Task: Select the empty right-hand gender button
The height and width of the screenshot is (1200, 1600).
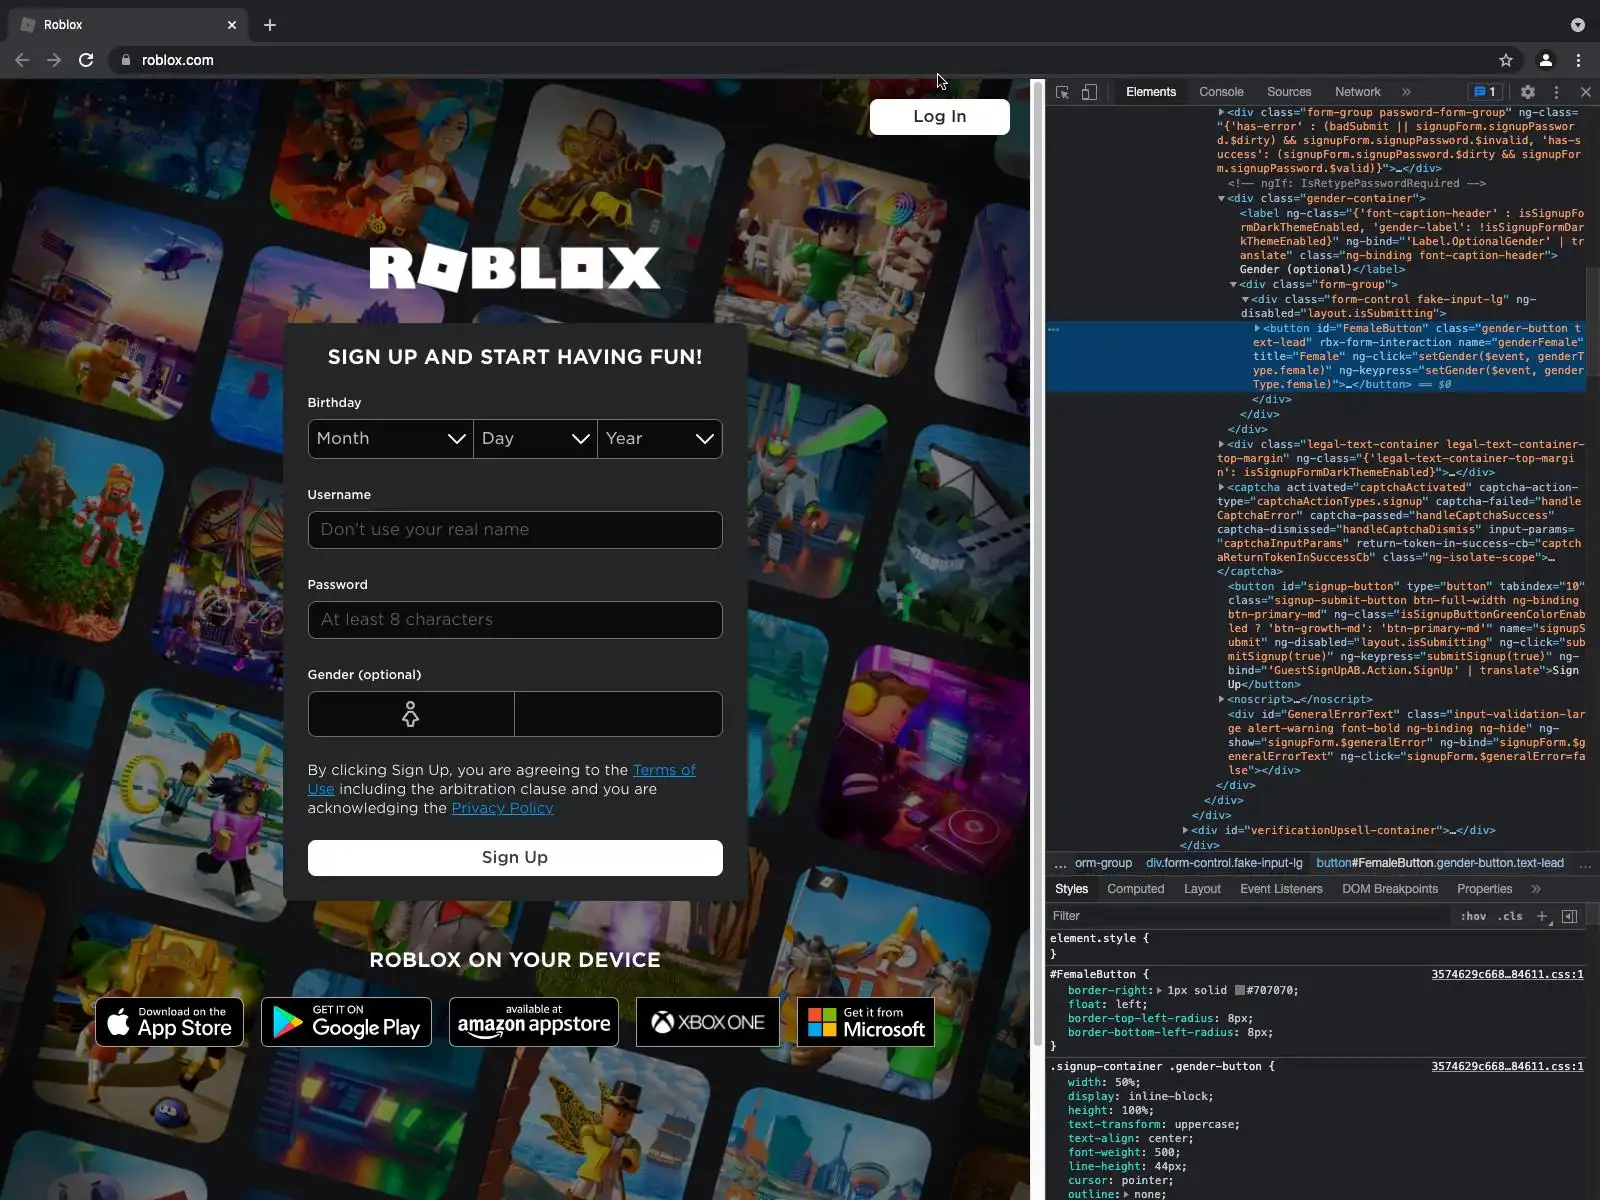Action: (x=618, y=714)
